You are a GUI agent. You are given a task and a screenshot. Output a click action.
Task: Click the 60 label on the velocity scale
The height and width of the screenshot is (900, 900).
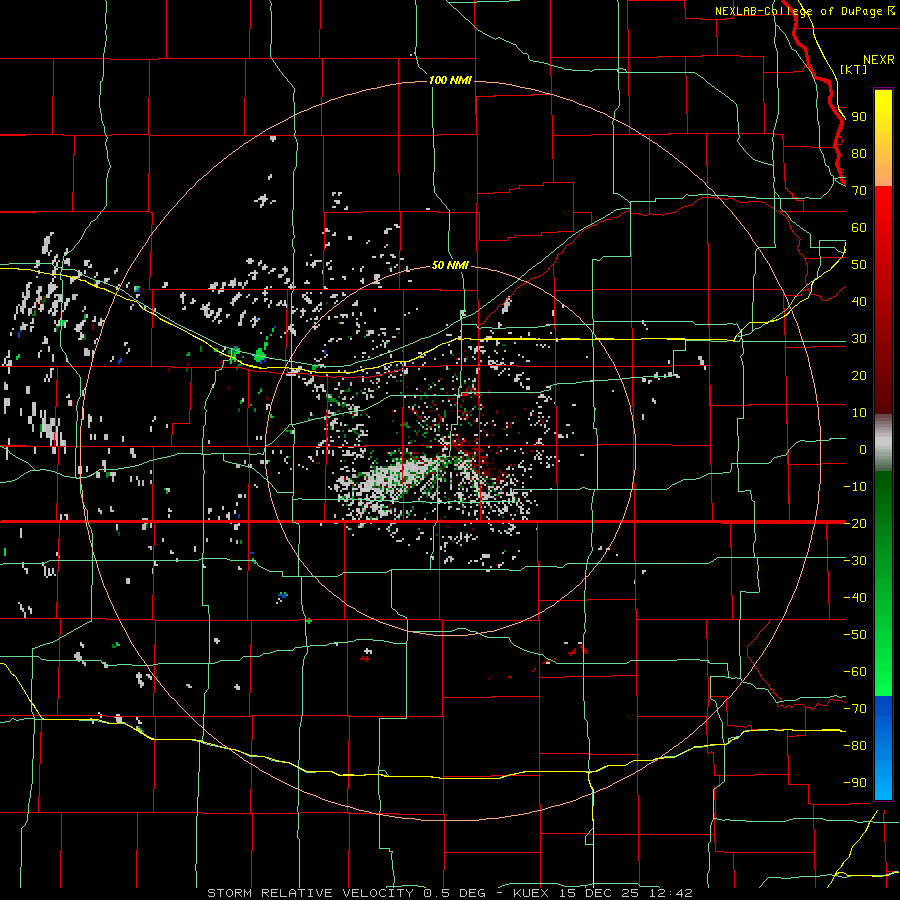click(859, 228)
